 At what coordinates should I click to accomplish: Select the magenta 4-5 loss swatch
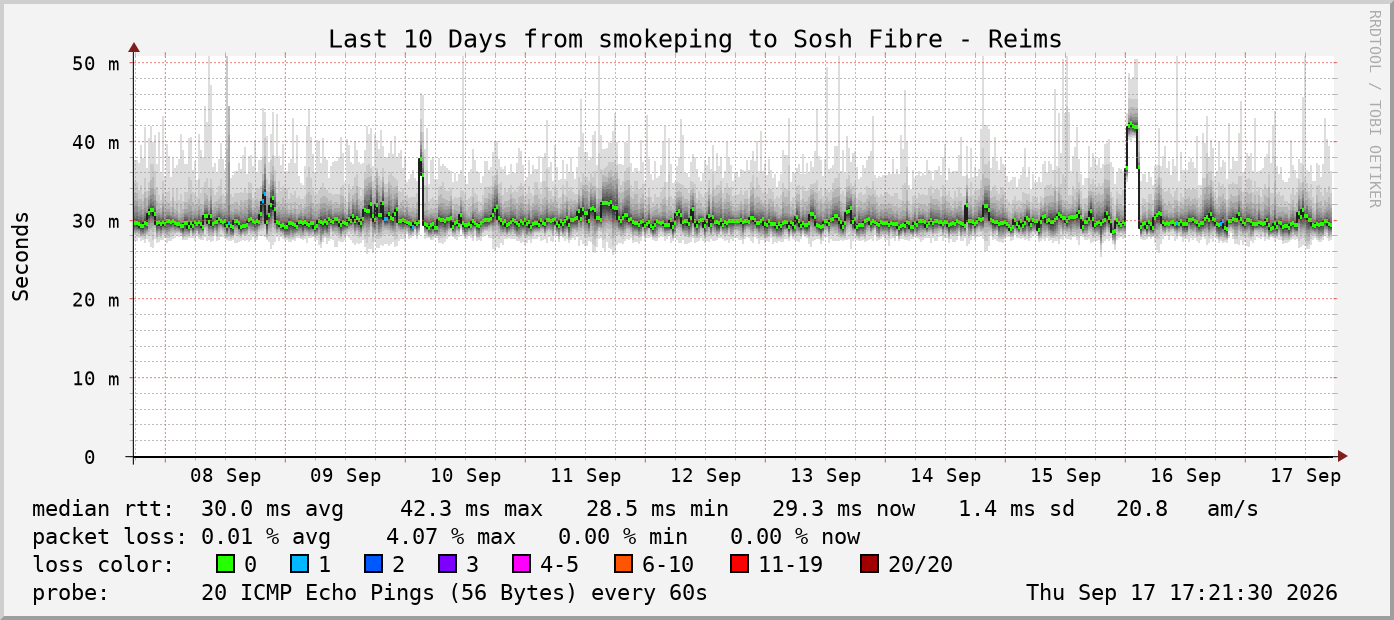coord(521,564)
